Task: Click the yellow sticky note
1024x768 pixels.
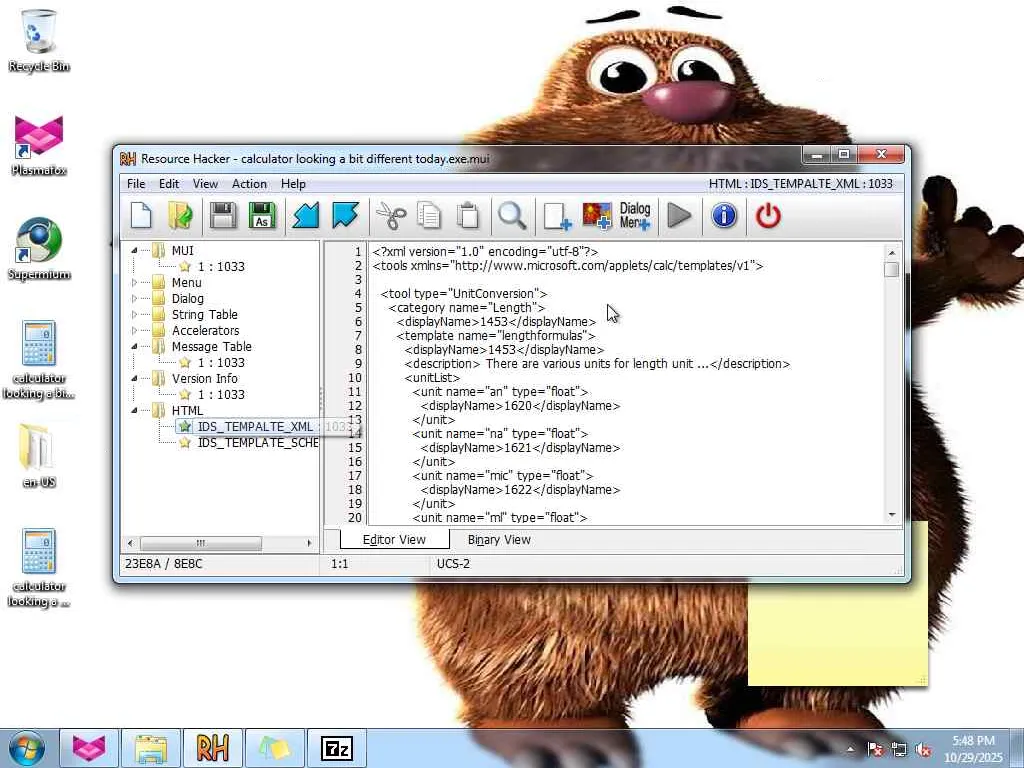Action: click(838, 633)
